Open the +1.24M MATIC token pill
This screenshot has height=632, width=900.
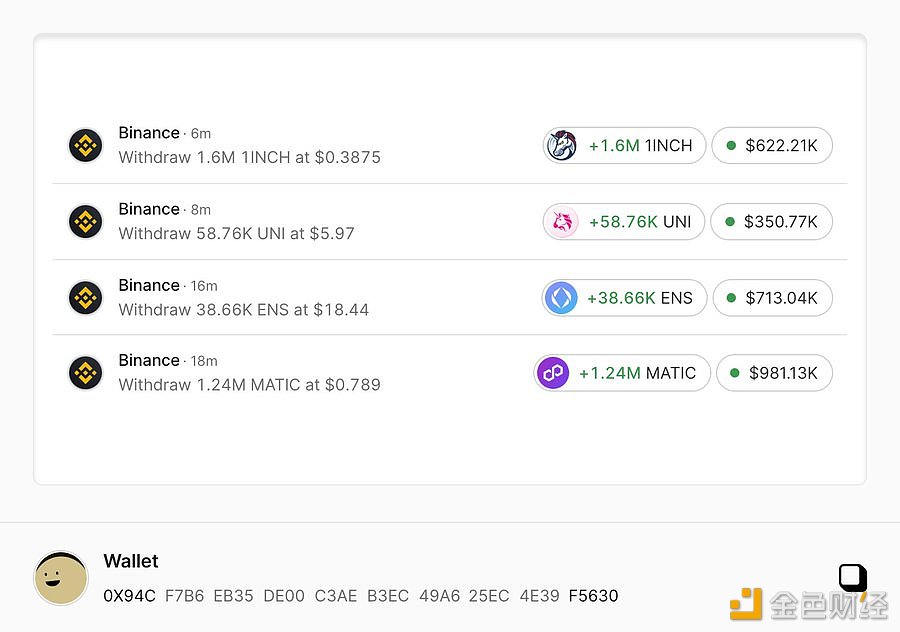tap(622, 373)
